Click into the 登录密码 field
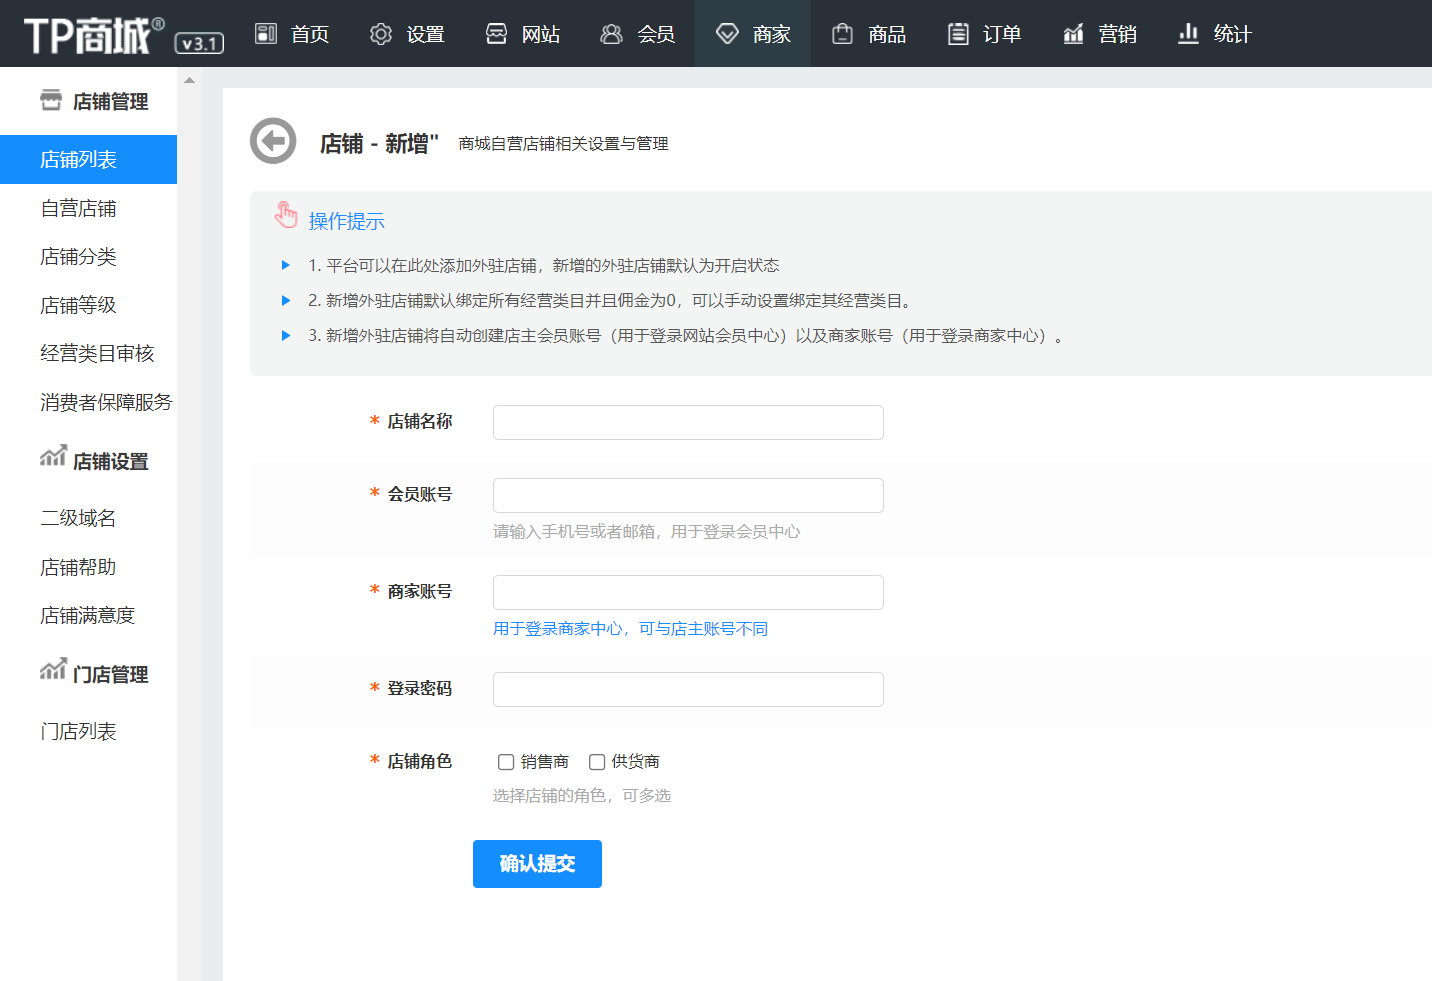1432x981 pixels. [x=688, y=689]
